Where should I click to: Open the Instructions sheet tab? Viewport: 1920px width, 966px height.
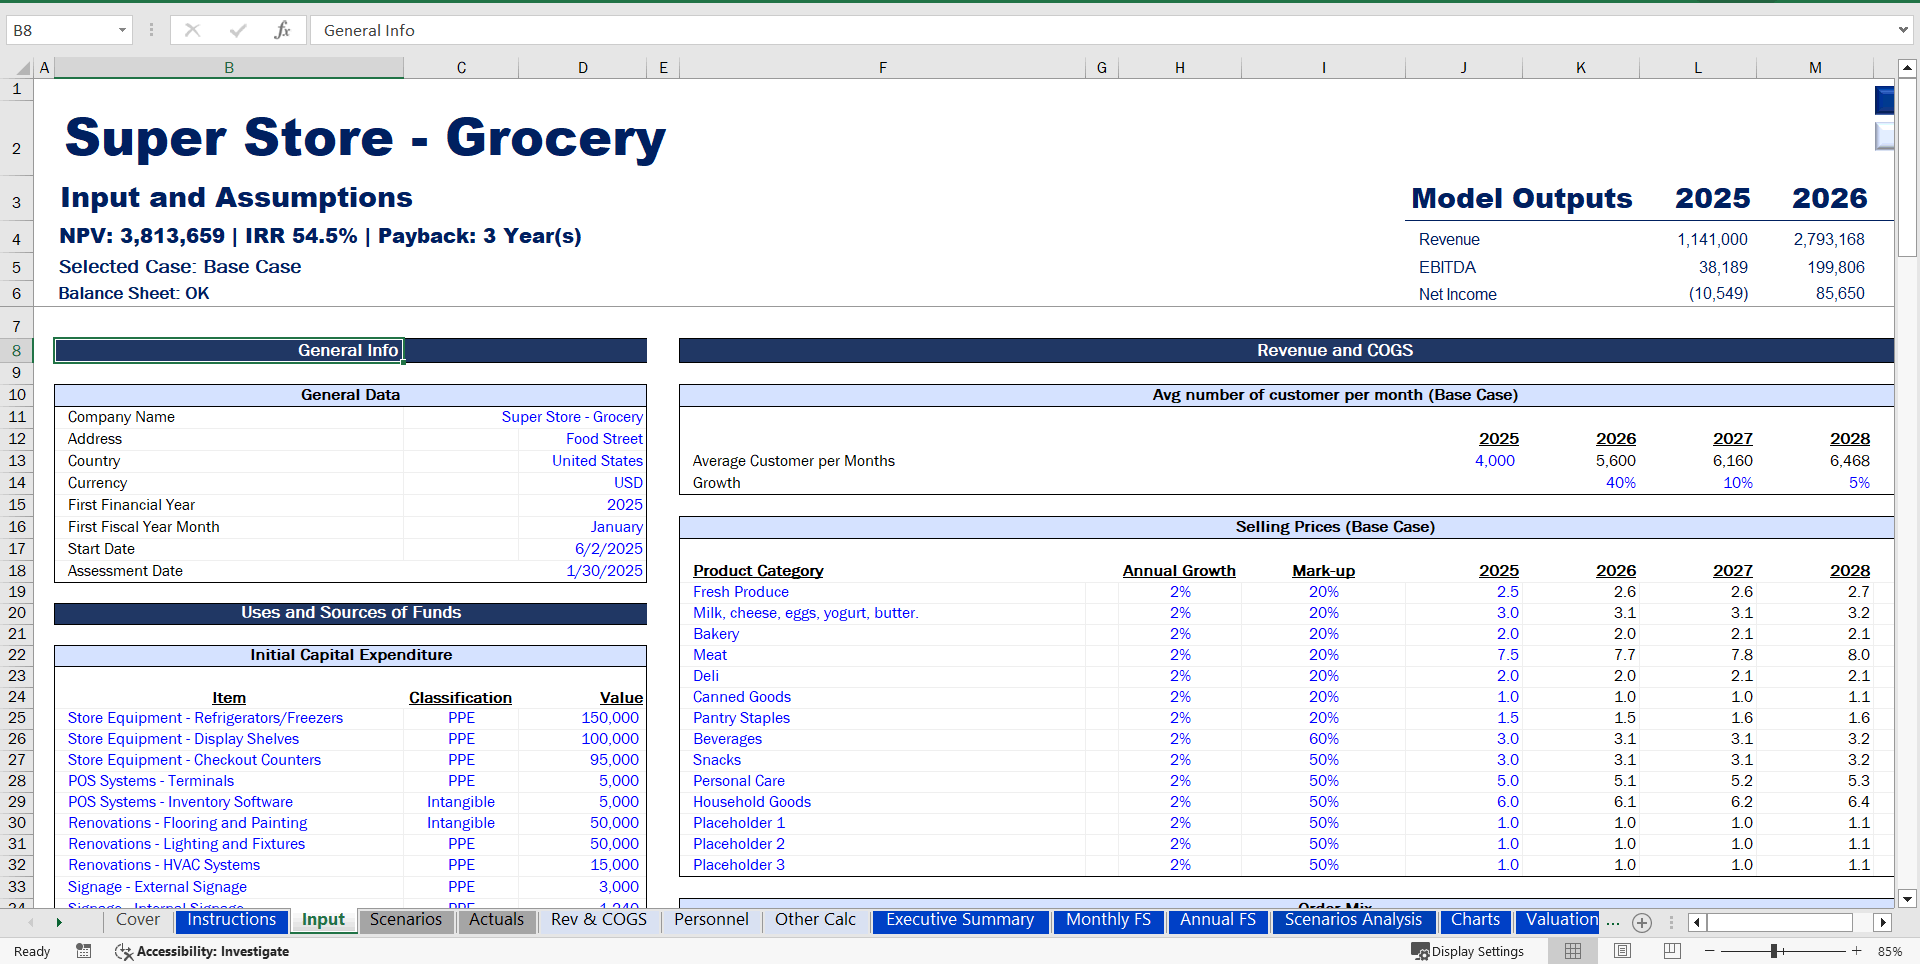232,920
